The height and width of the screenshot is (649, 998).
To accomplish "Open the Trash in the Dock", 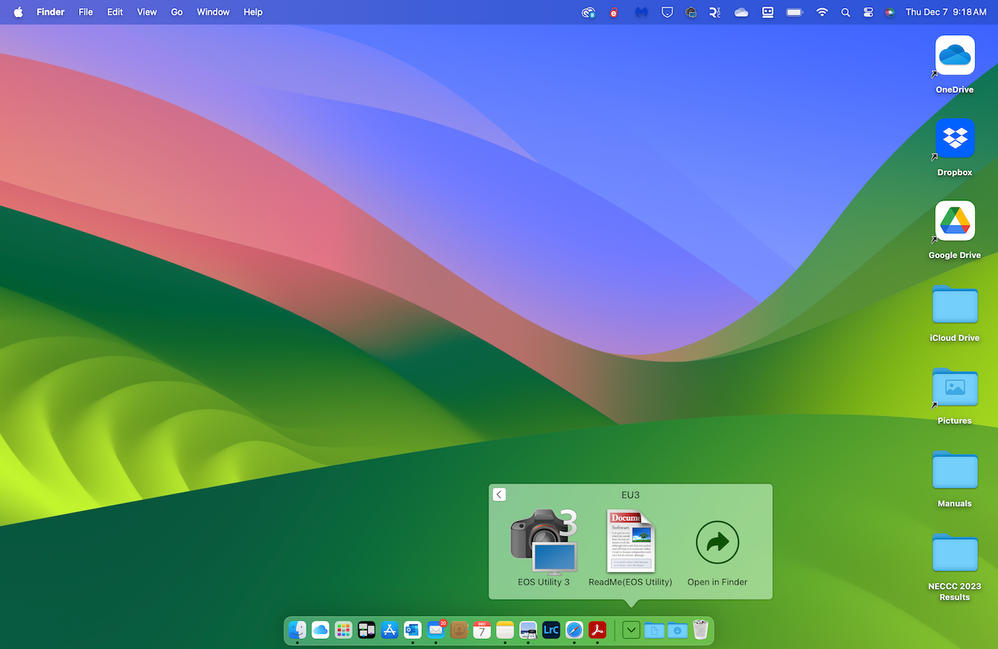I will 700,630.
